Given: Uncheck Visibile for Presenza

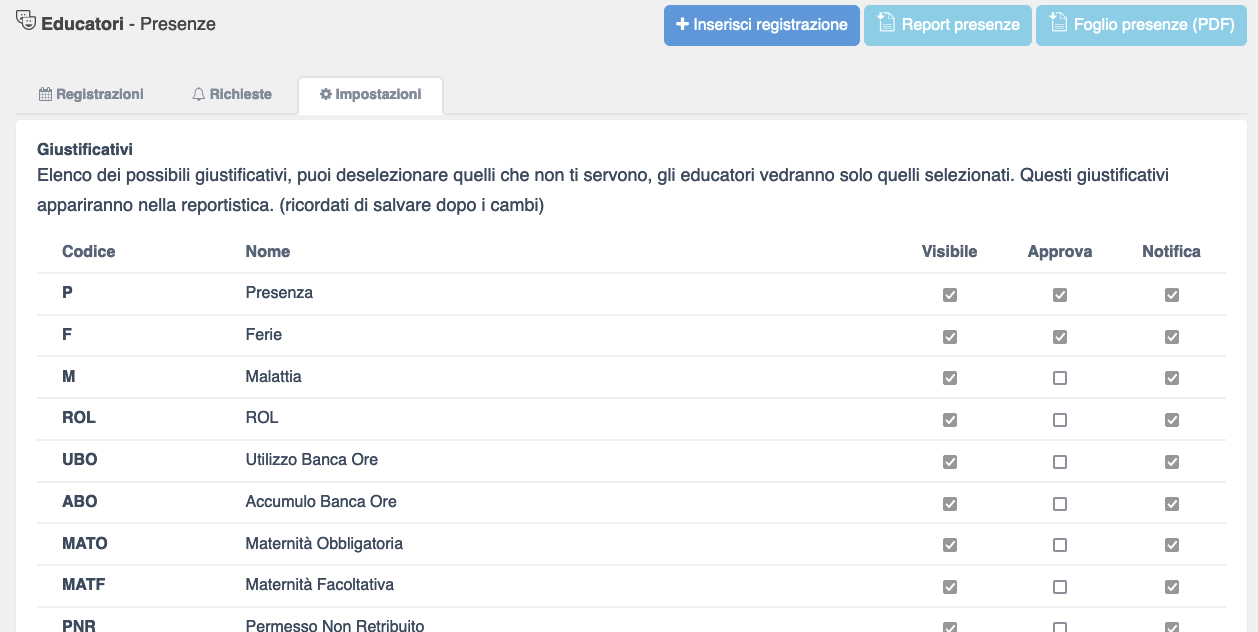Looking at the screenshot, I should pyautogui.click(x=950, y=295).
